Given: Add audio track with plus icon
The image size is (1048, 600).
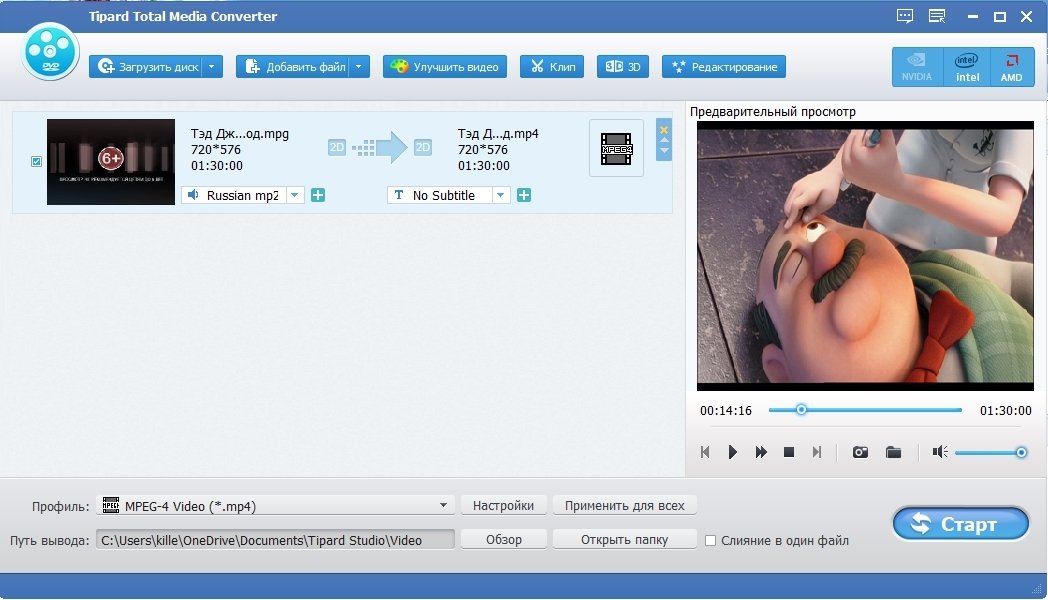Looking at the screenshot, I should [318, 195].
